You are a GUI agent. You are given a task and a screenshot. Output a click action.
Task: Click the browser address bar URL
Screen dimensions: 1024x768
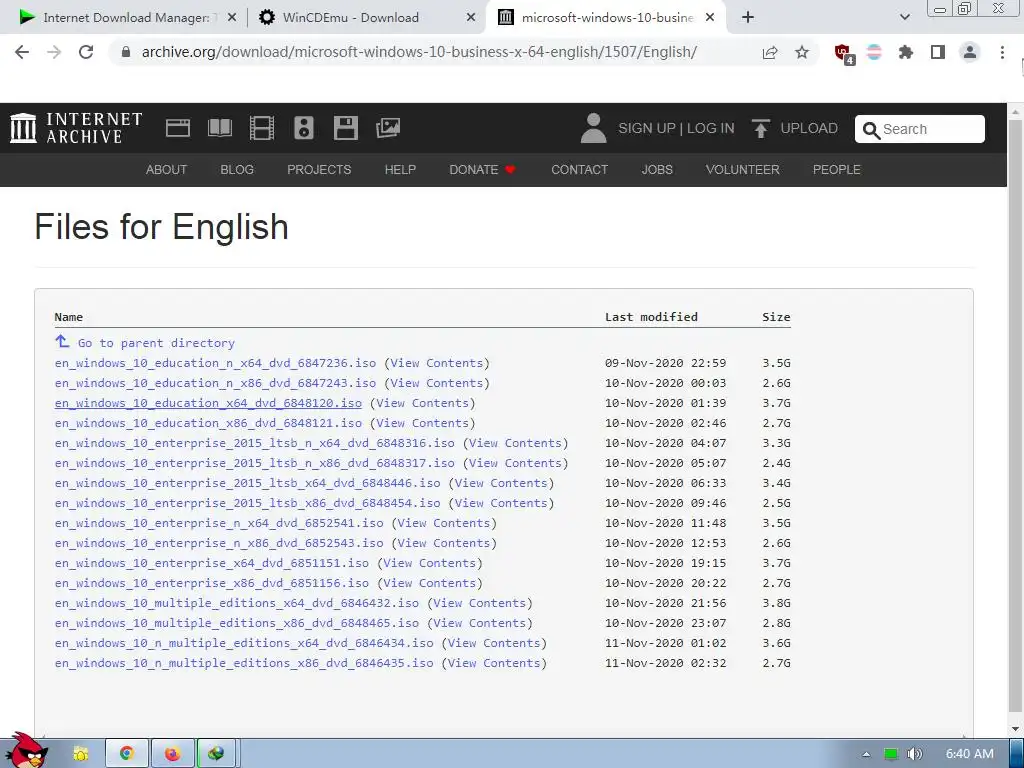pos(419,52)
